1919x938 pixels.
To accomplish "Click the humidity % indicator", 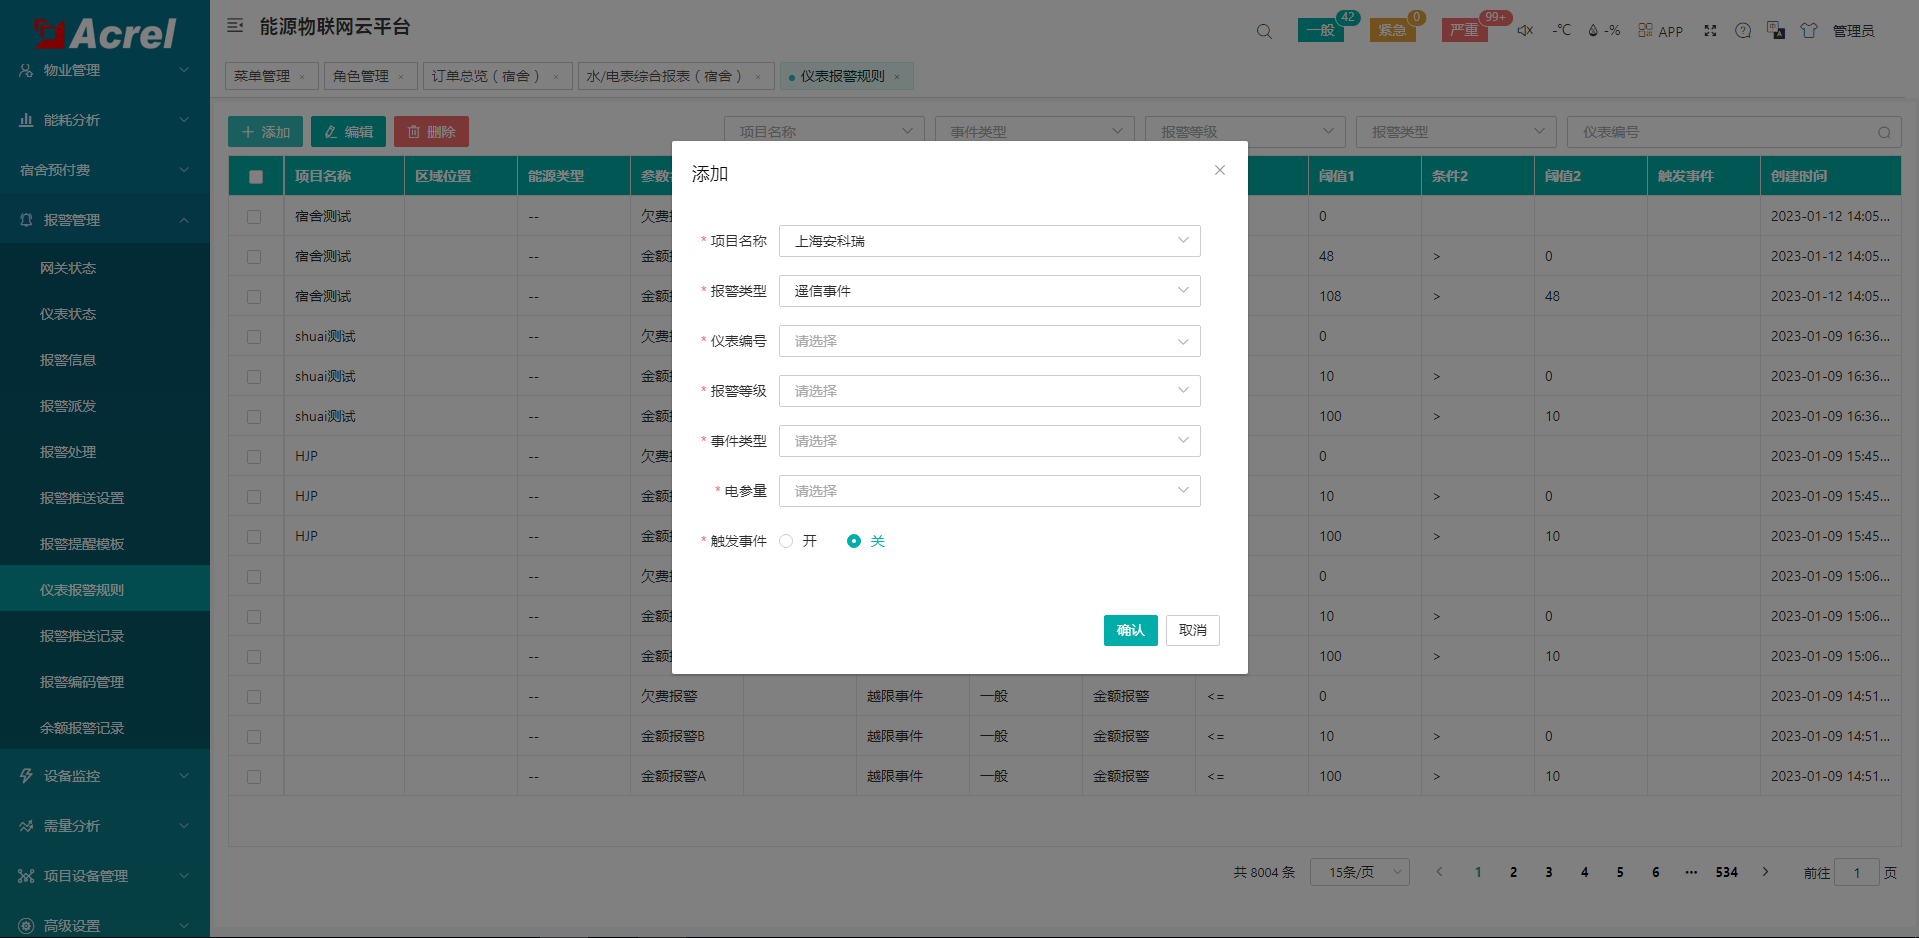I will [x=1604, y=30].
